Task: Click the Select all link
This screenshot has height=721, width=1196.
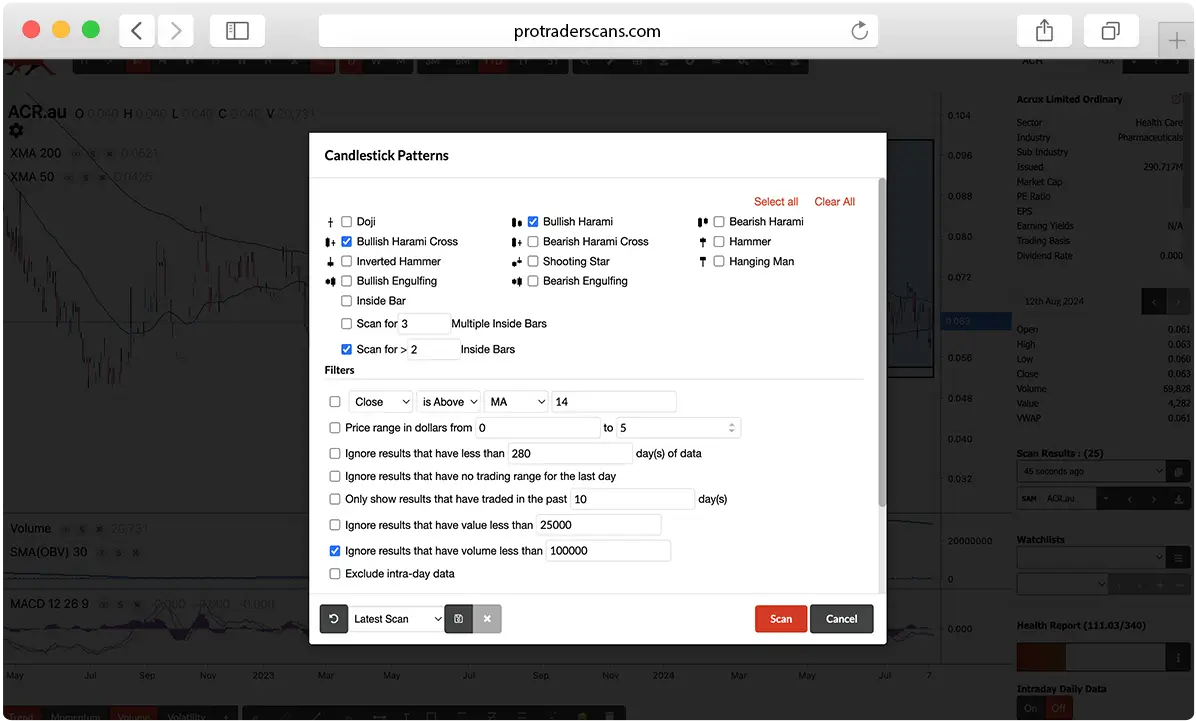Action: [x=776, y=202]
